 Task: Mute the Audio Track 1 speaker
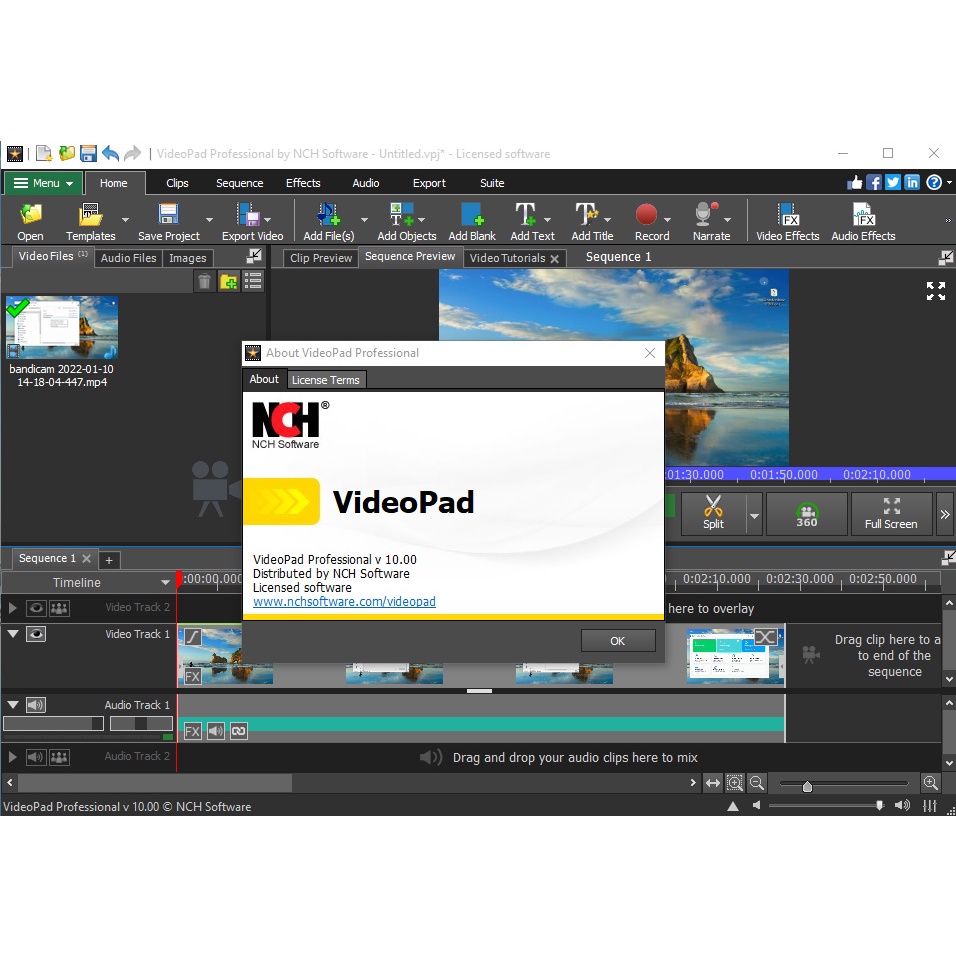36,705
